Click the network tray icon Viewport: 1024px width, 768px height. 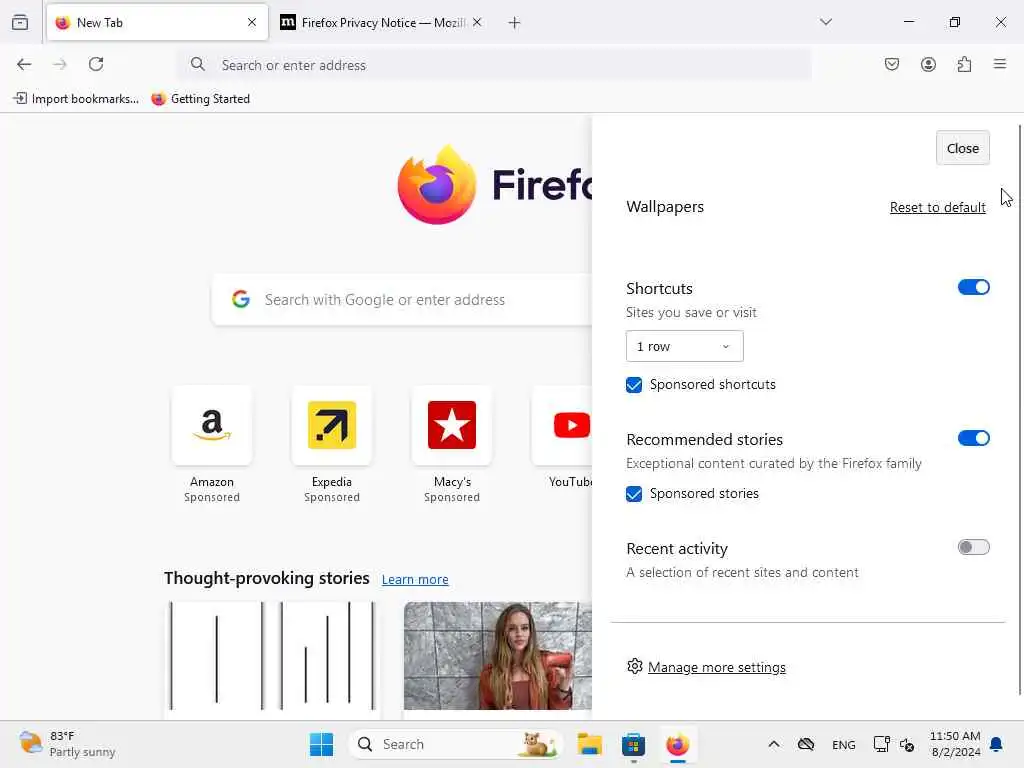pyautogui.click(x=881, y=744)
